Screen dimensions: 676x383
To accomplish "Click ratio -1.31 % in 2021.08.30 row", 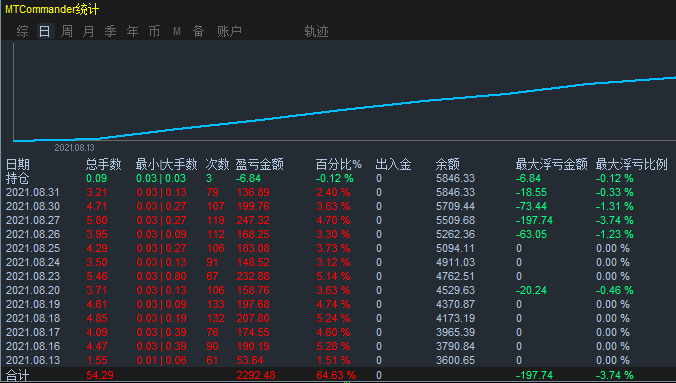I will (x=615, y=206).
